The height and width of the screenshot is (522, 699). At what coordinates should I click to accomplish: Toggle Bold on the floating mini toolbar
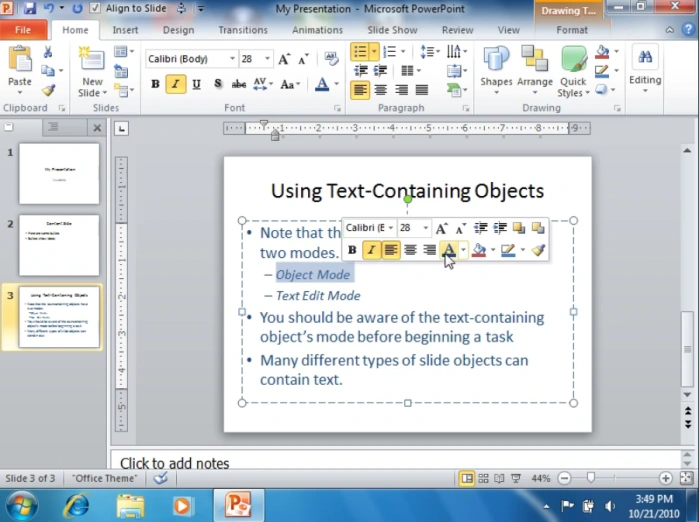point(352,250)
